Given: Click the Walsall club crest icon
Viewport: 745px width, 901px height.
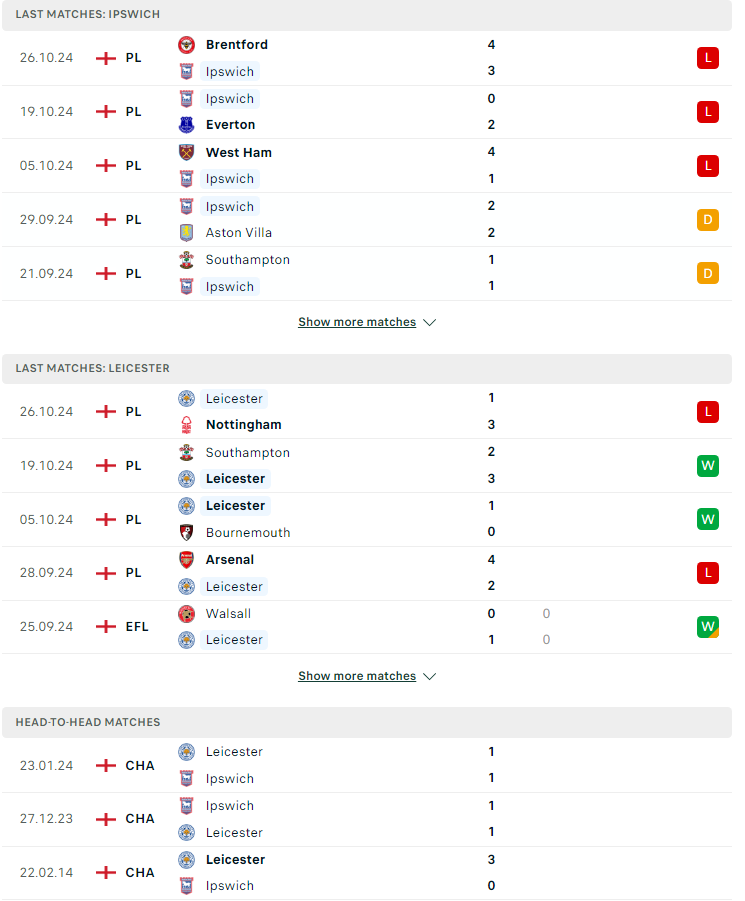Looking at the screenshot, I should pyautogui.click(x=186, y=614).
